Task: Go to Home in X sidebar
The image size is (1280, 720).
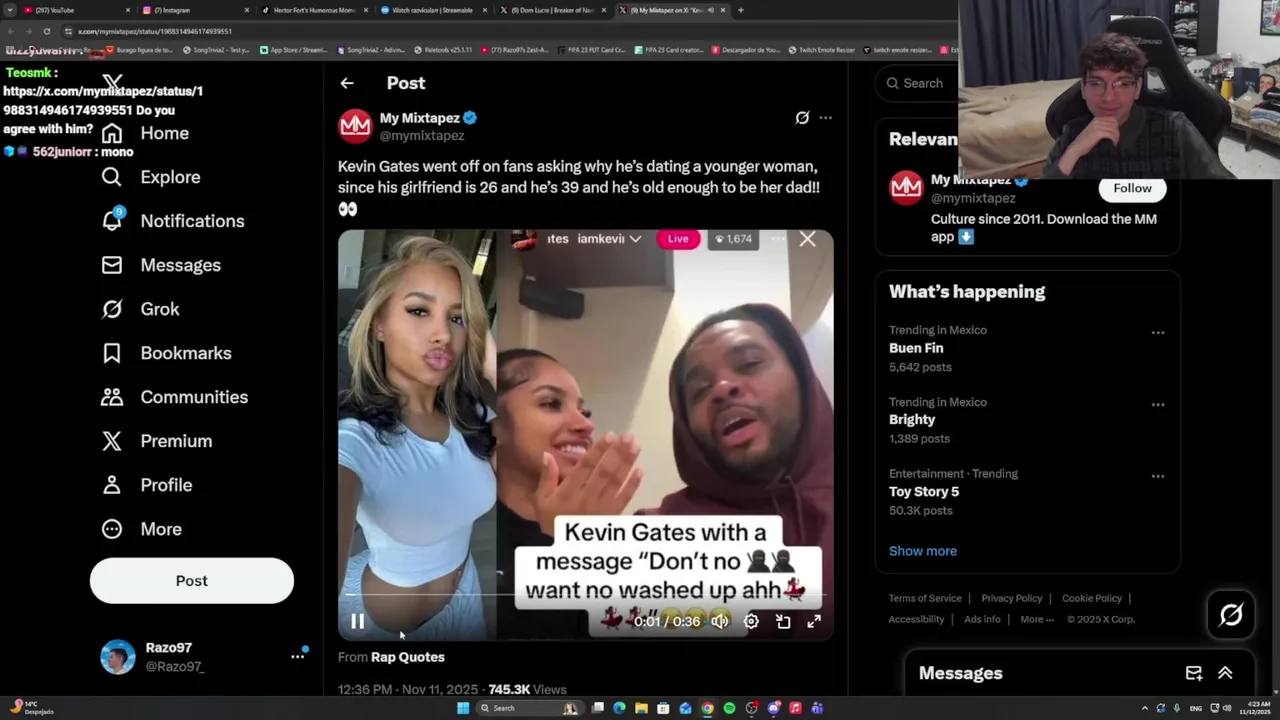Action: tap(145, 133)
